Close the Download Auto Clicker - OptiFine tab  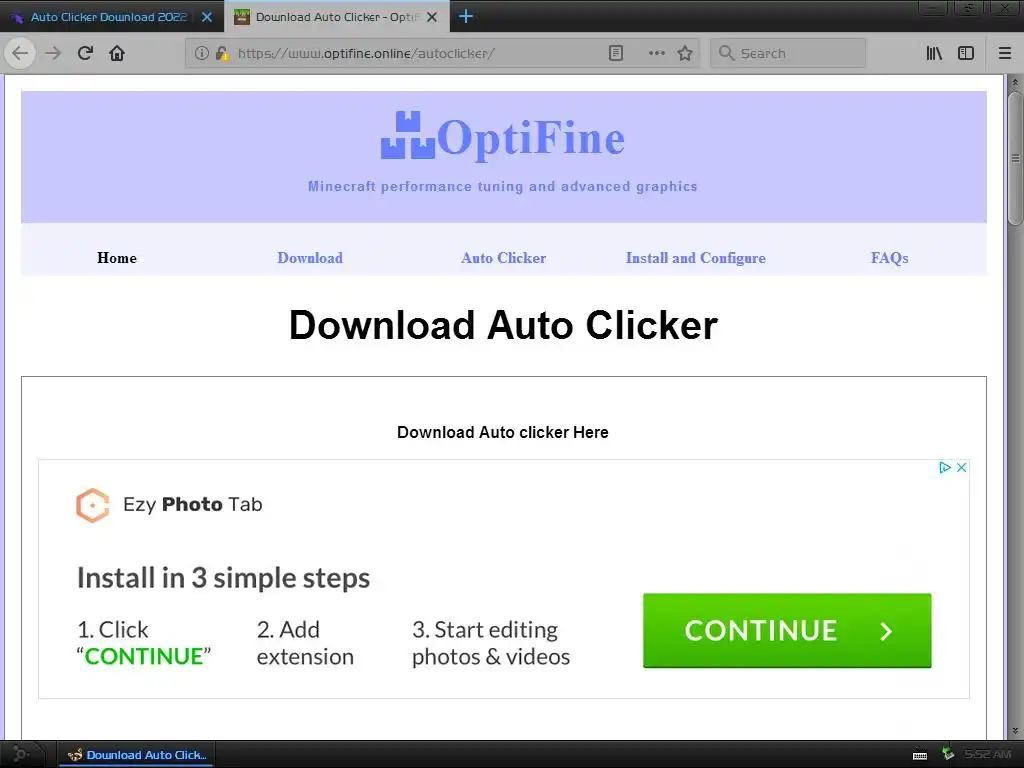tap(432, 17)
